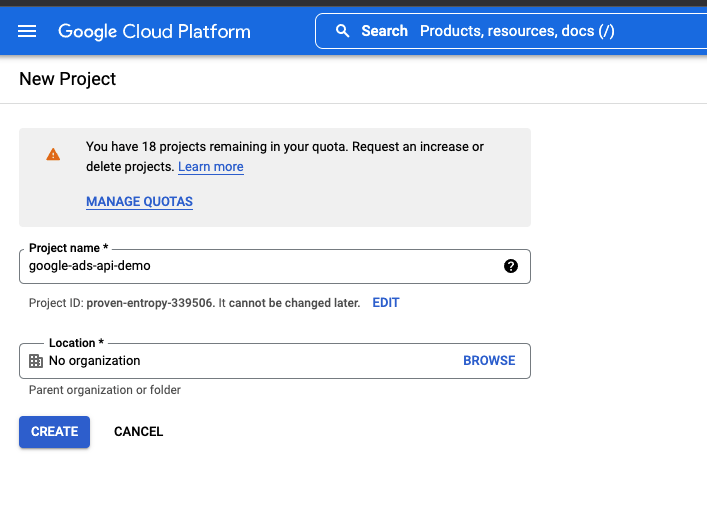Click the CREATE button
This screenshot has width=707, height=506.
coord(55,432)
